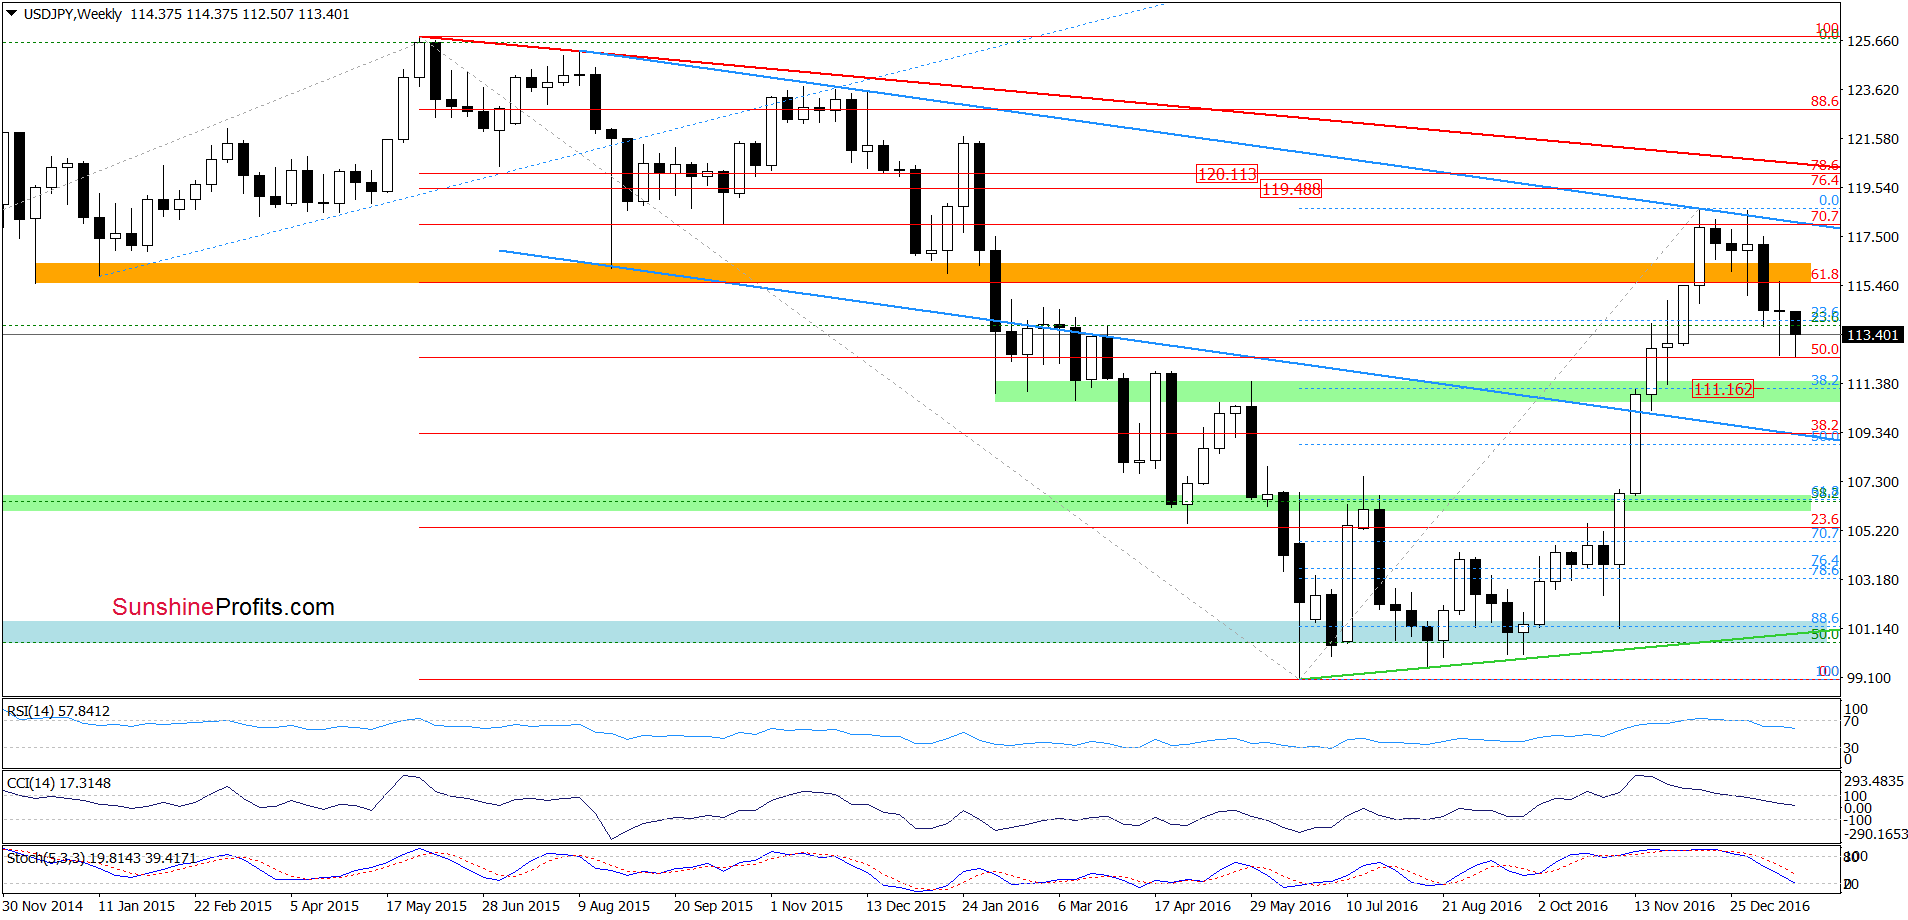This screenshot has height=920, width=1908.
Task: Click the 109.340 price axis value
Action: 1872,433
